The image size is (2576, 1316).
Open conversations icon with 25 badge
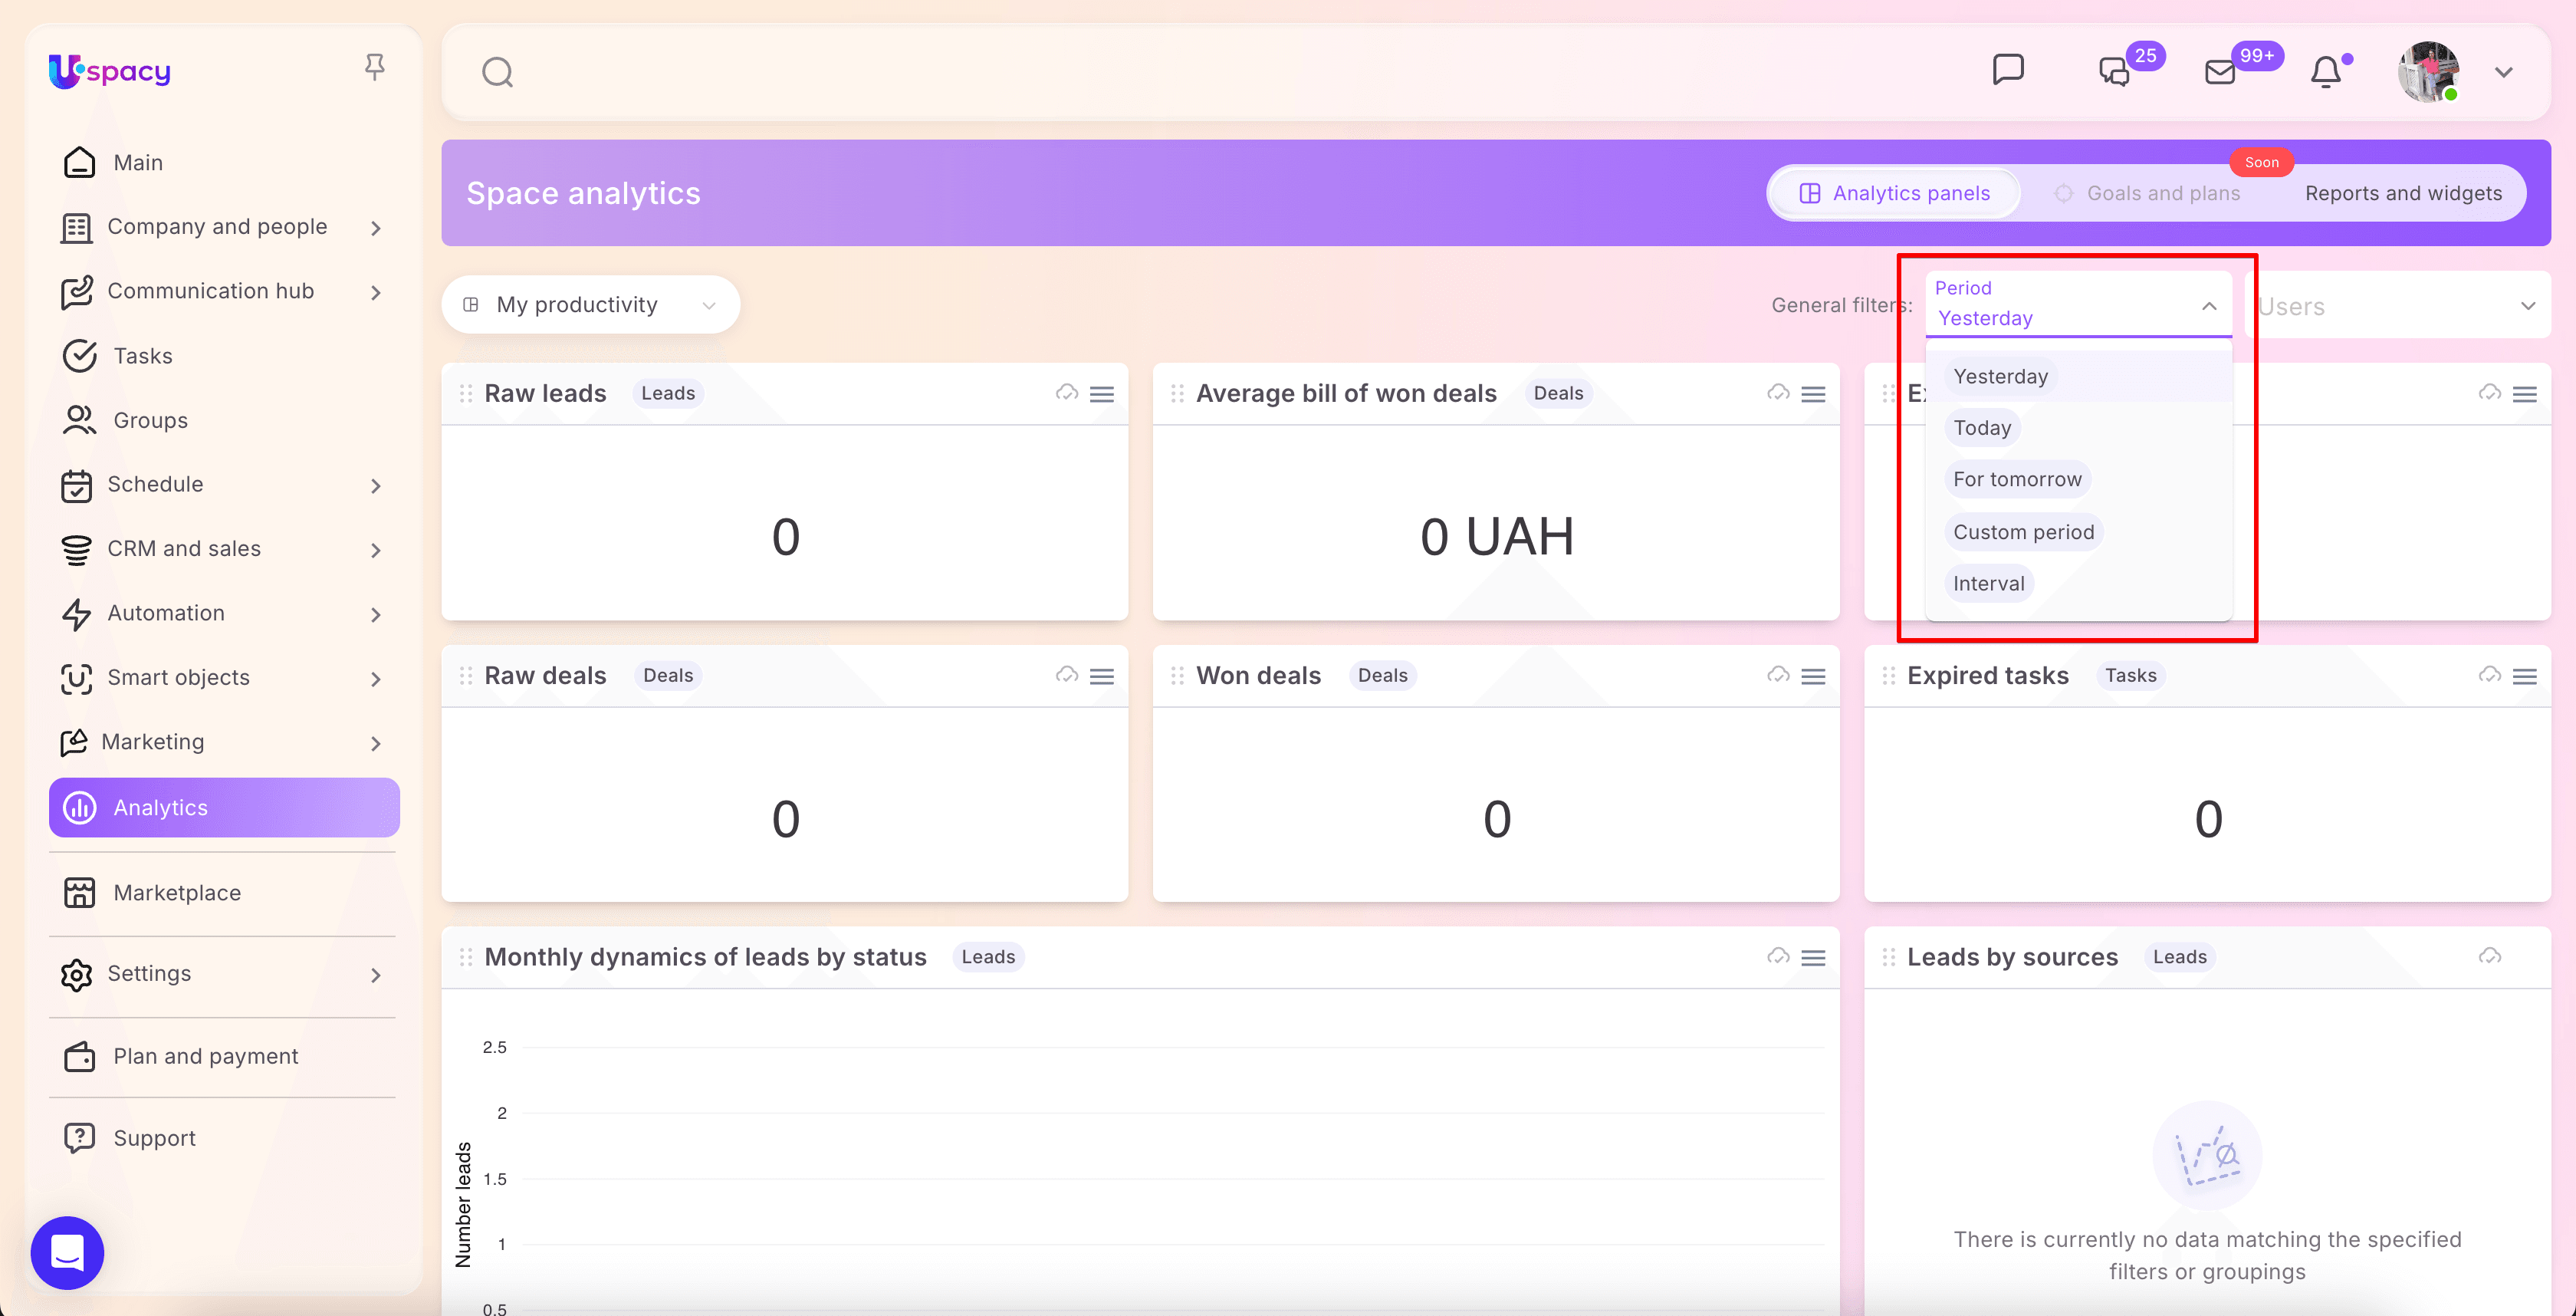(x=2114, y=71)
